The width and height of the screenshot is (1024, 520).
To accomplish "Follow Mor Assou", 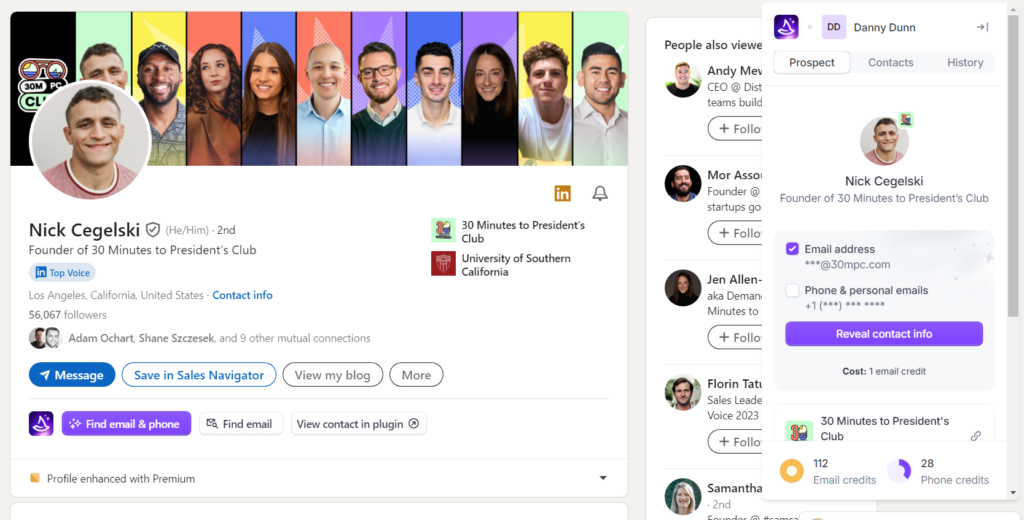I will tap(736, 233).
